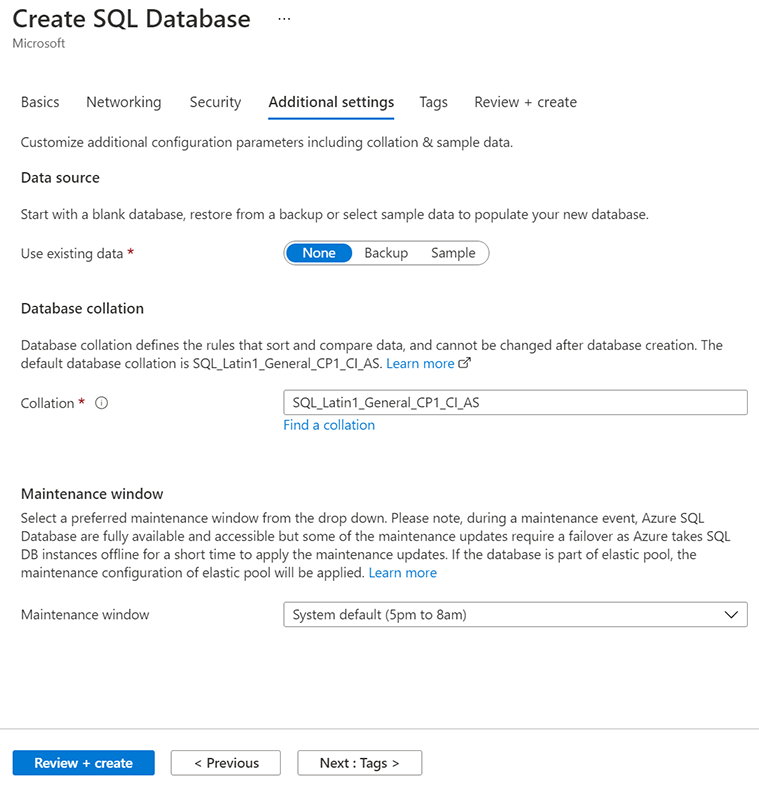The image size is (759, 788).
Task: Switch to the Basics tab
Action: coord(40,102)
